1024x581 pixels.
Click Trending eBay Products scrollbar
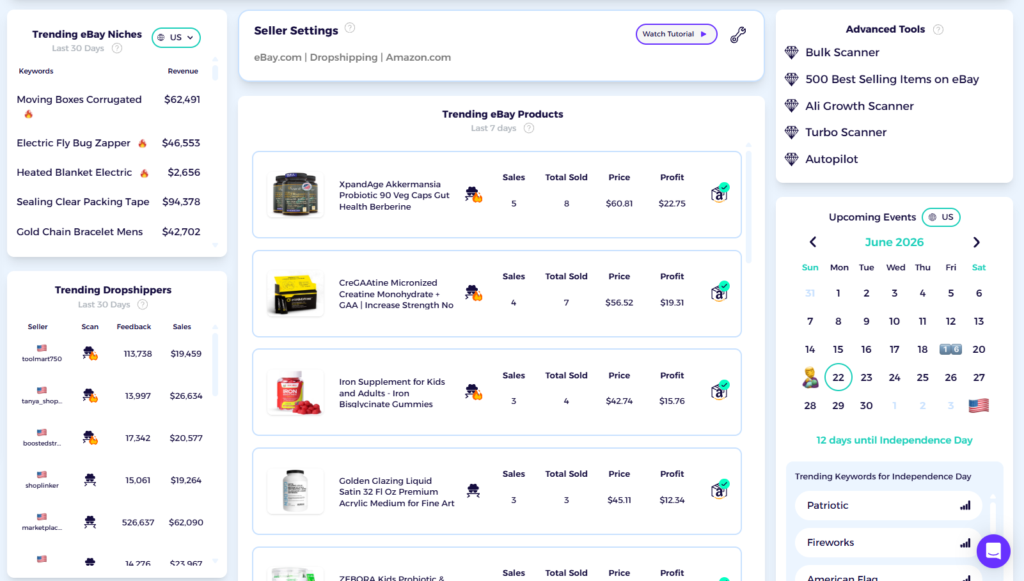(748, 206)
